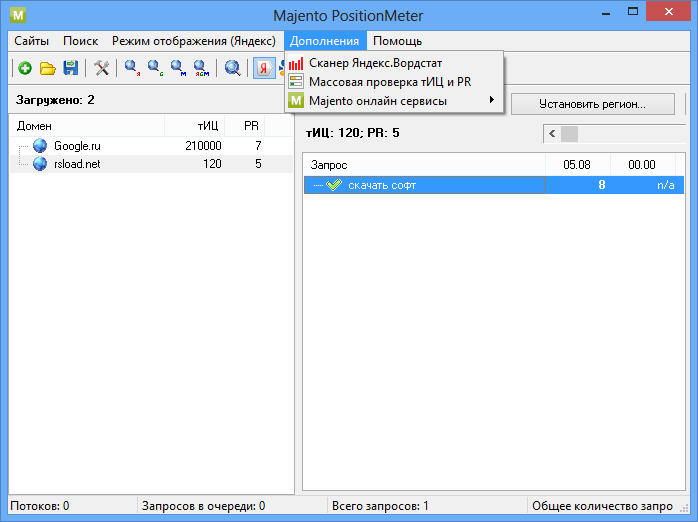Minimize the Majento PositionMeter window

(x=605, y=12)
